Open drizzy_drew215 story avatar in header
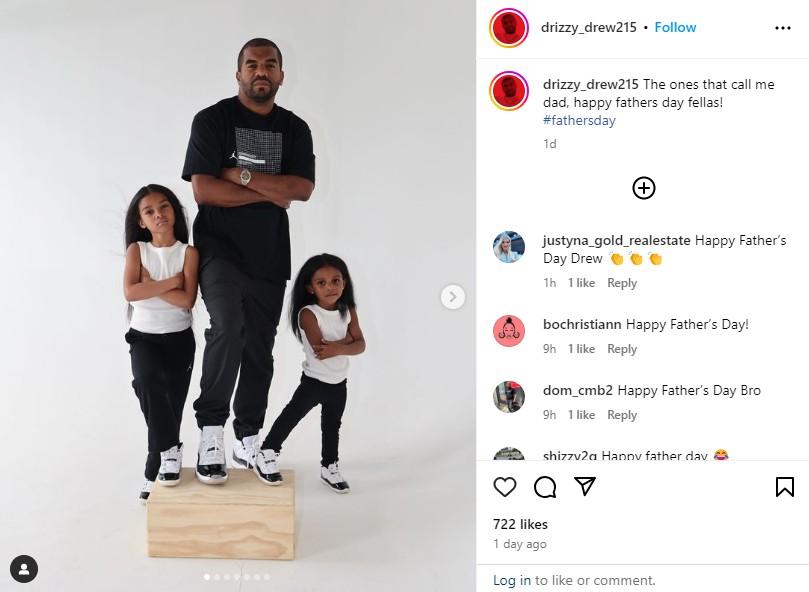The image size is (809, 592). [509, 28]
